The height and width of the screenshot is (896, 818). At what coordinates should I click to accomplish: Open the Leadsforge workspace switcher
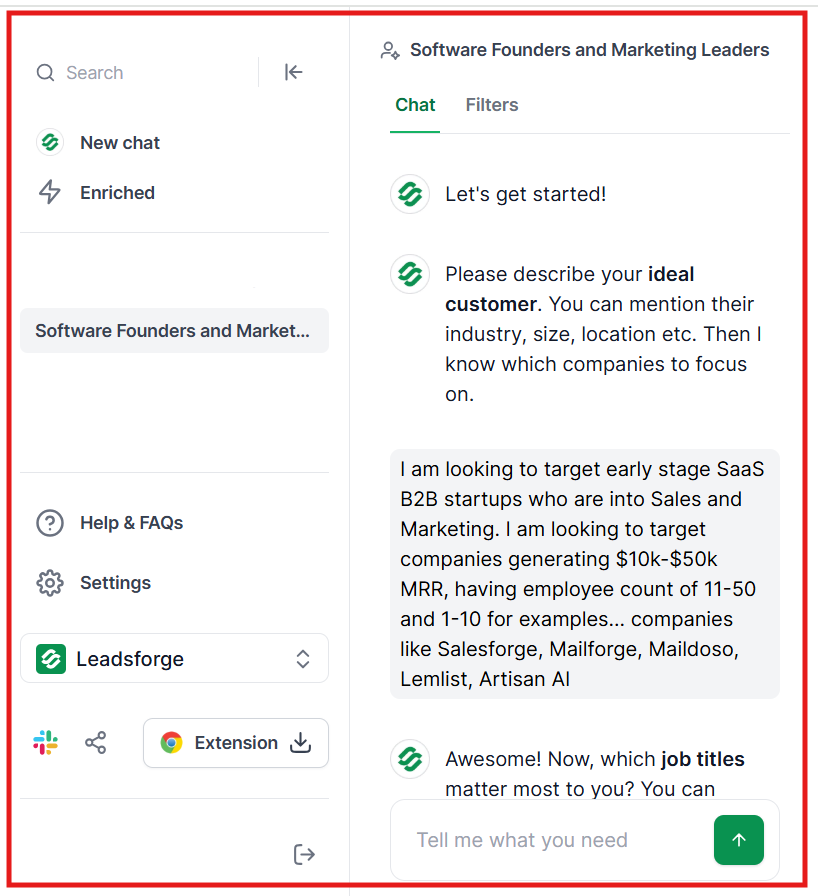[174, 658]
